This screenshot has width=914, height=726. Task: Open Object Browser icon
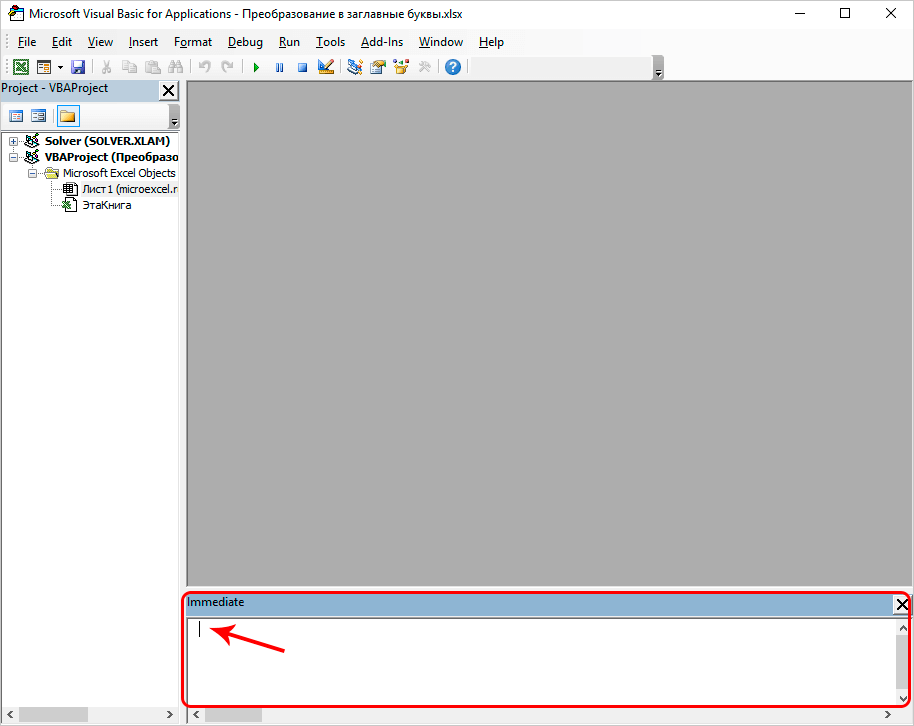click(401, 67)
